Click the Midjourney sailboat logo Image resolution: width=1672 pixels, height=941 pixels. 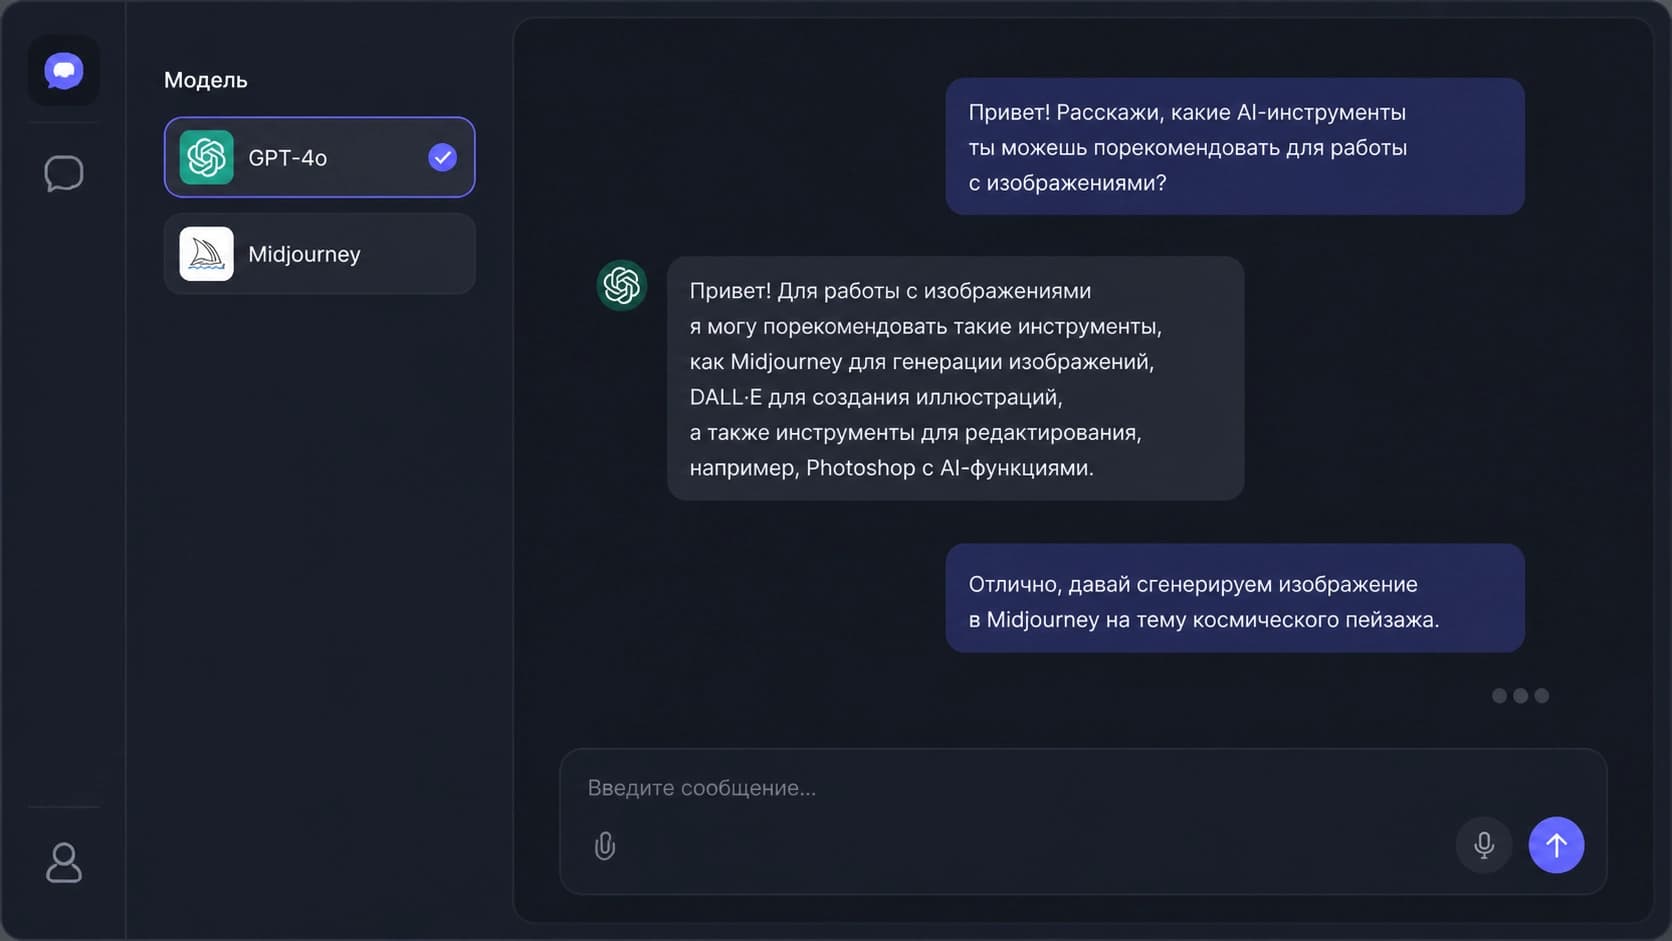(207, 254)
